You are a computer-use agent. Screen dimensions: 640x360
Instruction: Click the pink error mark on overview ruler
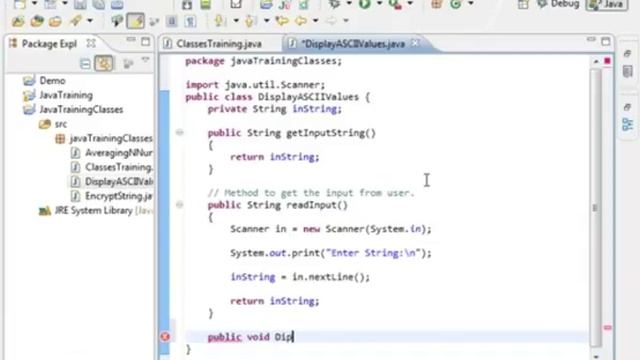[607, 328]
